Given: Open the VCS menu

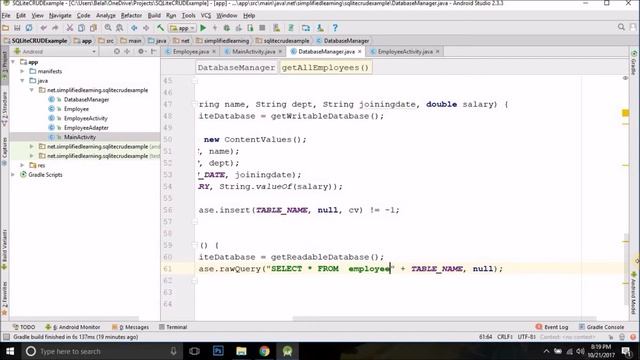Looking at the screenshot, I should click(206, 16).
